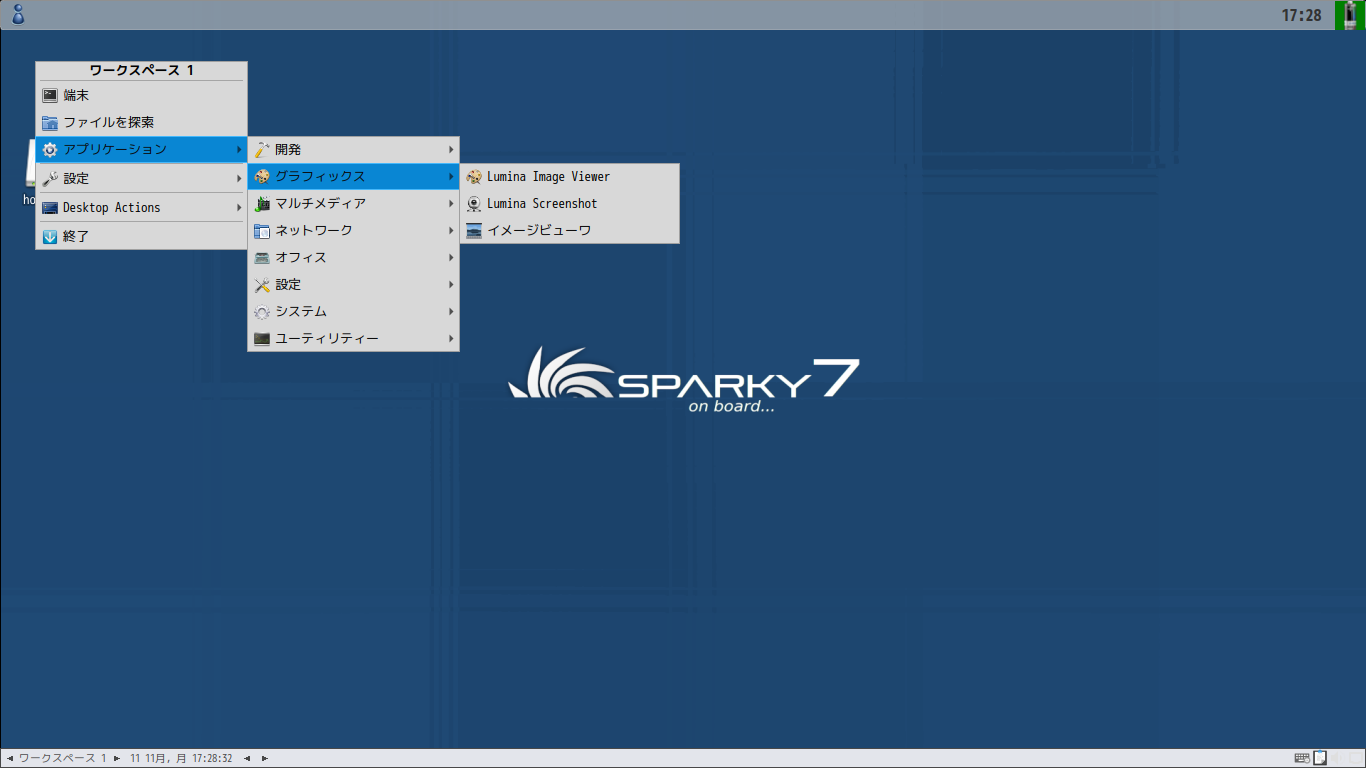Click the battery indicator in the top panel
Image resolution: width=1366 pixels, height=768 pixels.
(1350, 15)
